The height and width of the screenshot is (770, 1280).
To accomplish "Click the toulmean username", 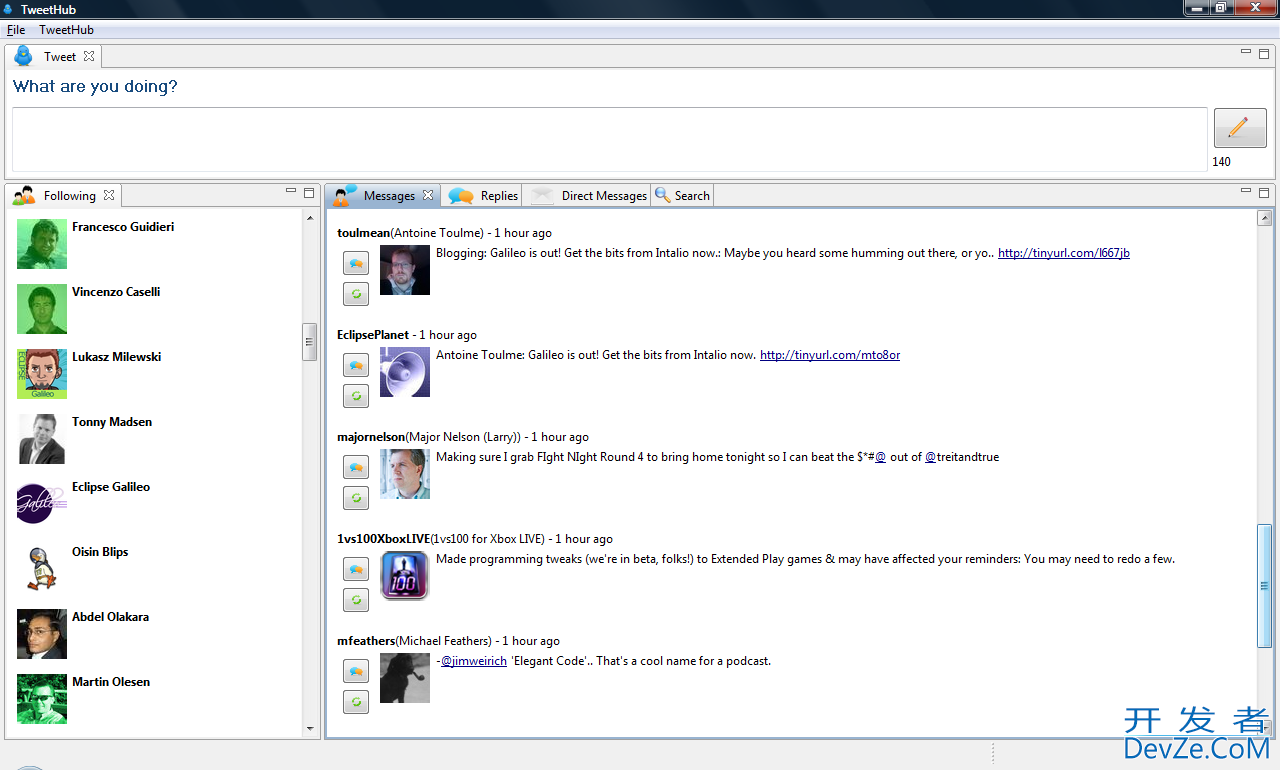I will (x=364, y=233).
